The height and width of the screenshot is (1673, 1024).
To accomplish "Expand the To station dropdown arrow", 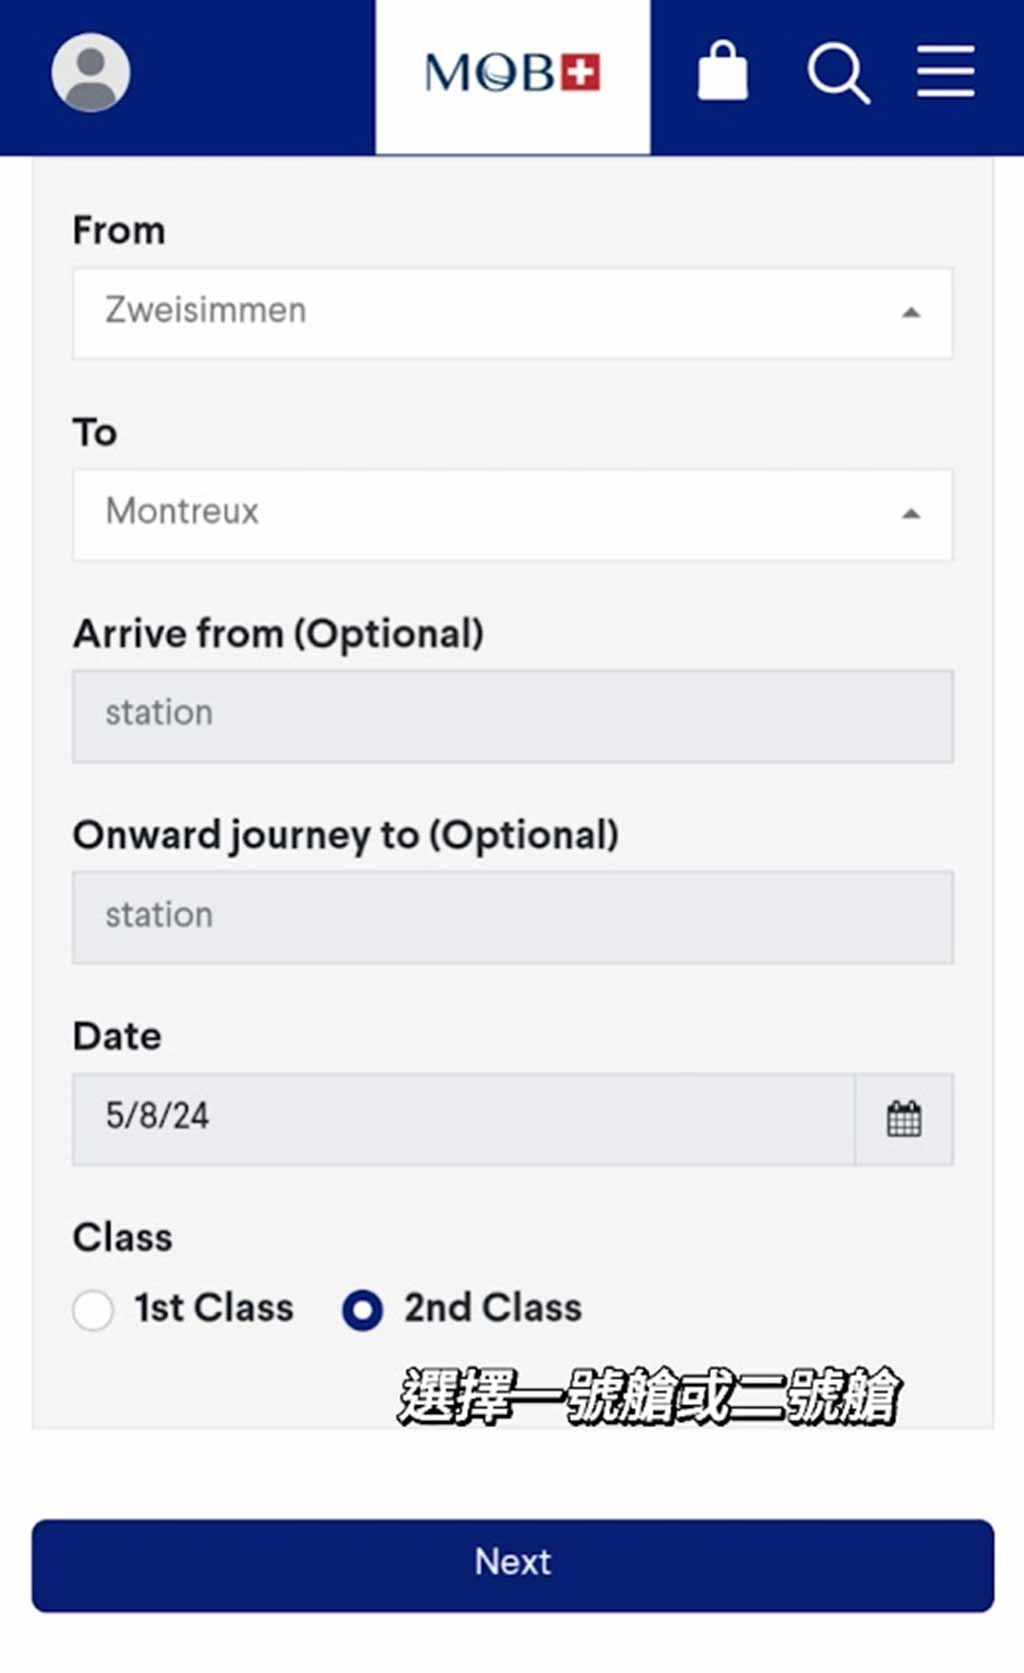I will pos(910,514).
